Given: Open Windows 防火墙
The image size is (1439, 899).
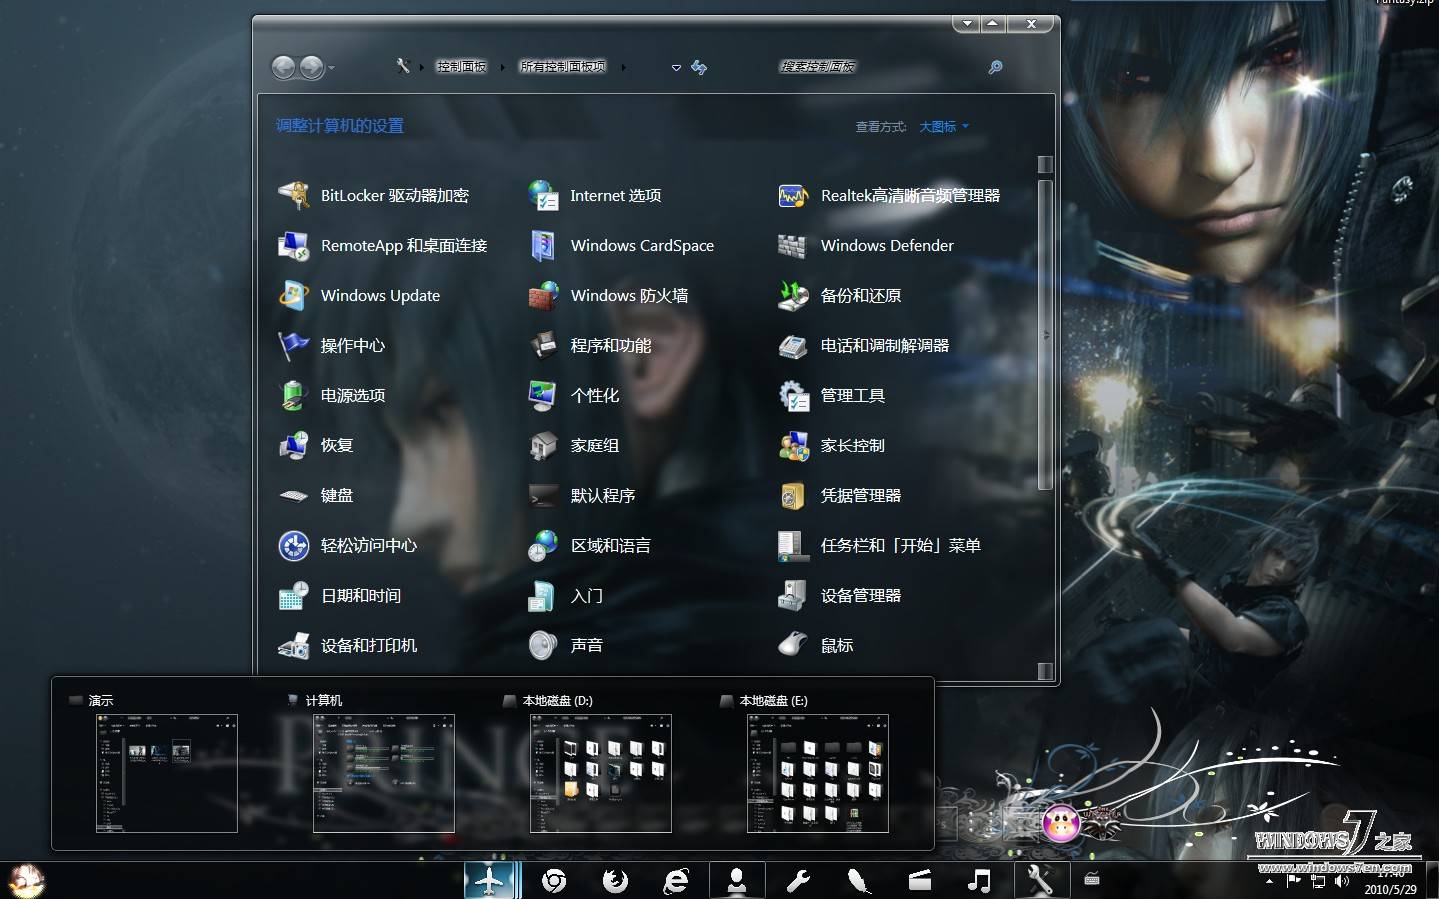Looking at the screenshot, I should 608,295.
